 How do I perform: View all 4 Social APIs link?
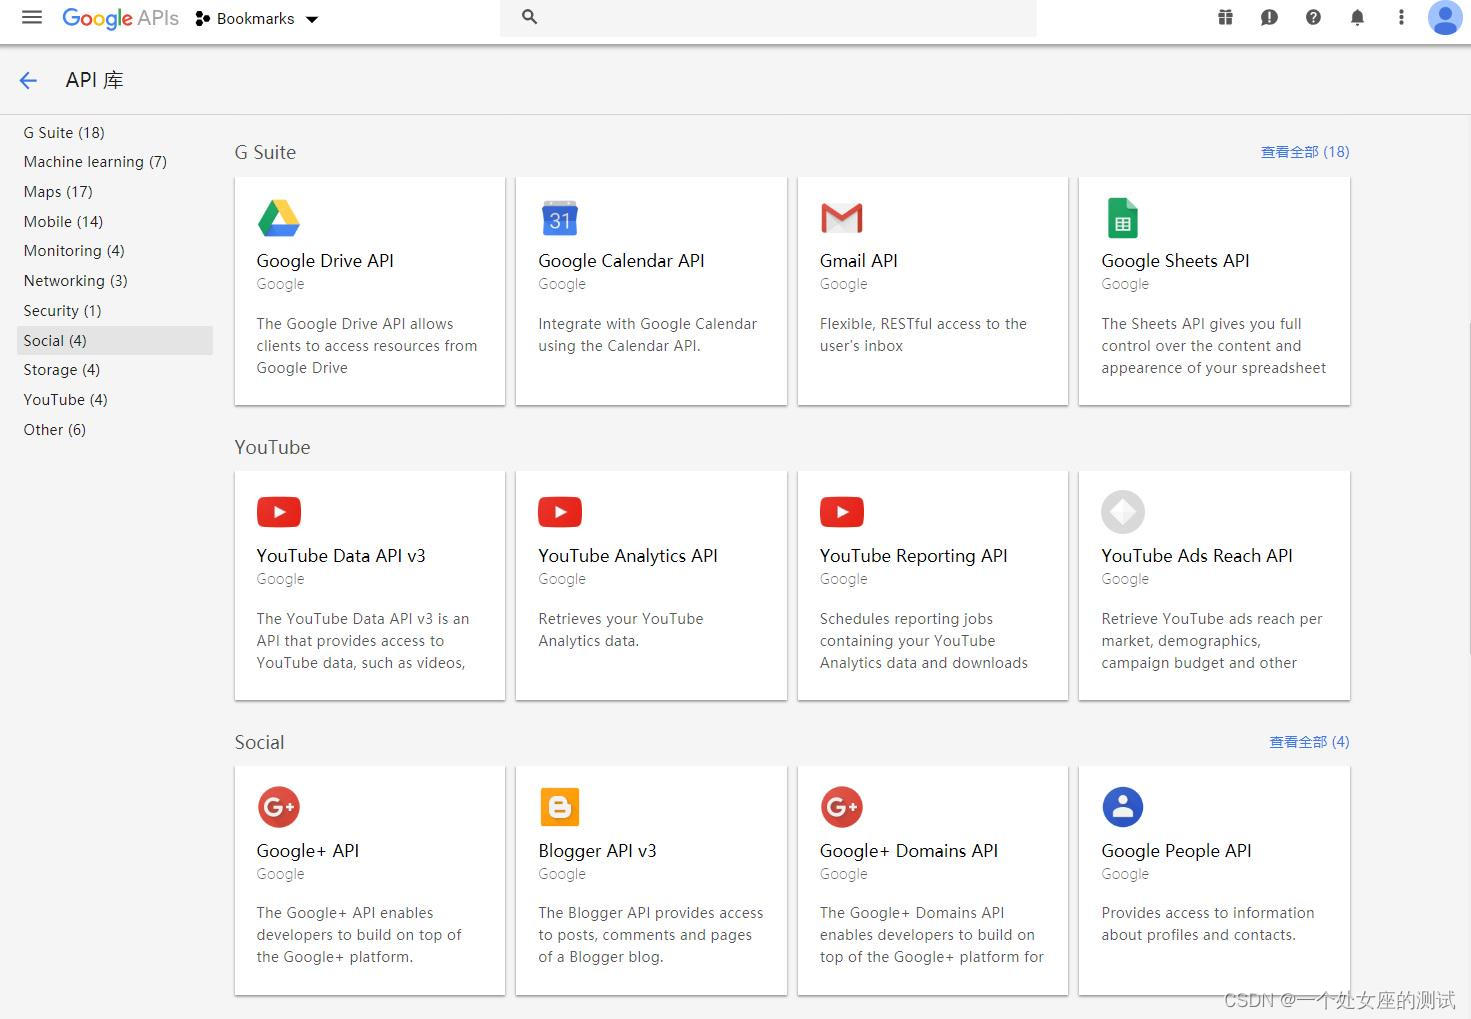[1309, 742]
